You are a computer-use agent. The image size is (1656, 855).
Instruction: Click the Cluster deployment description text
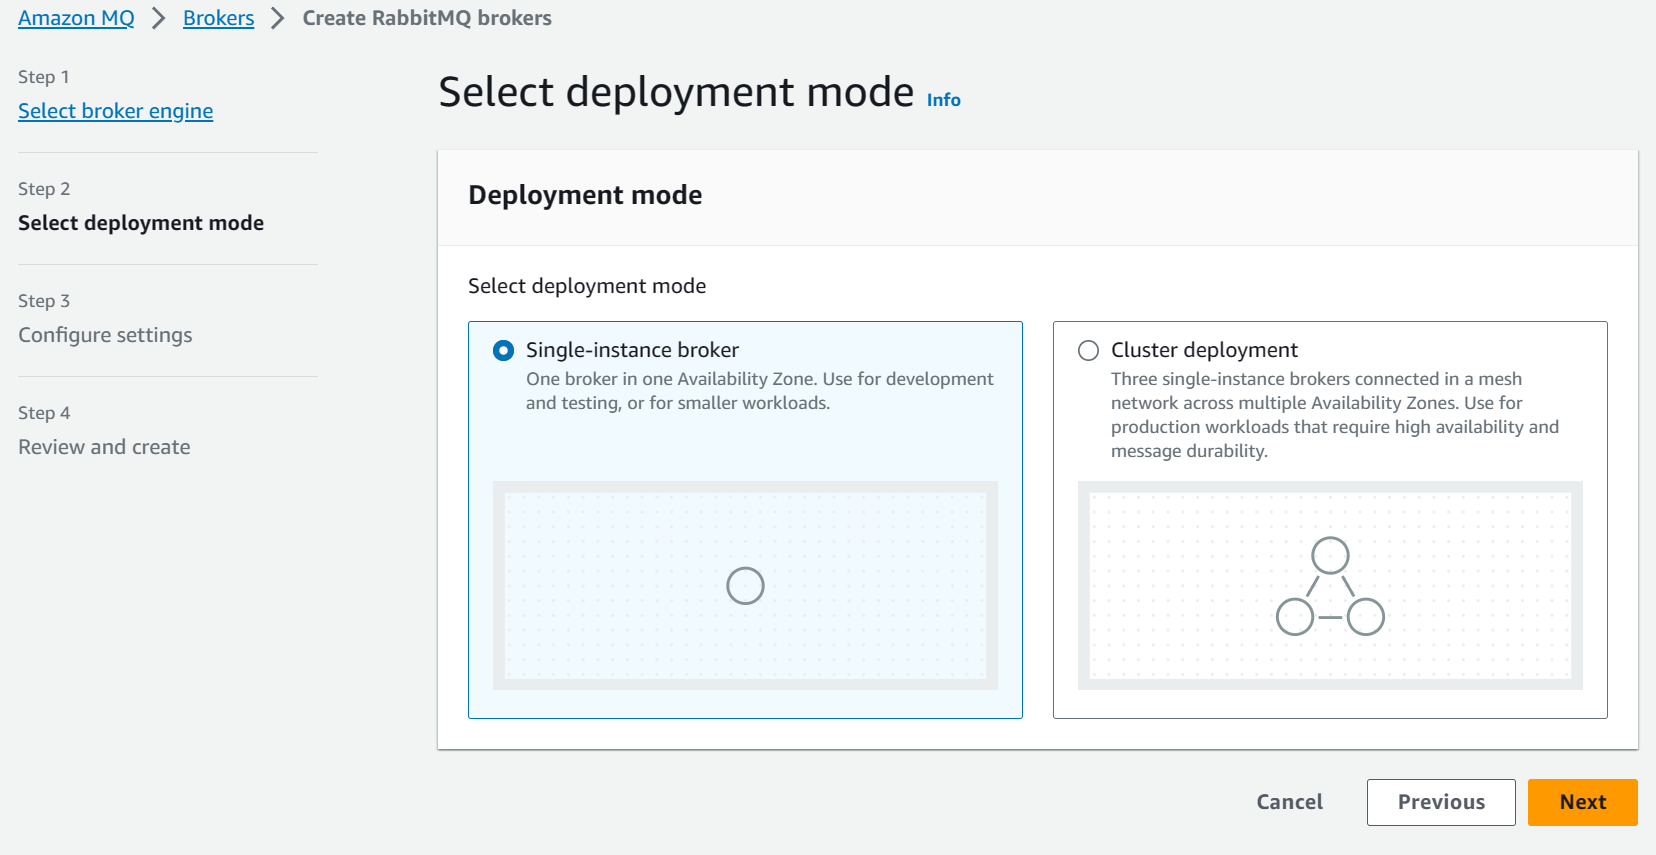tap(1335, 415)
